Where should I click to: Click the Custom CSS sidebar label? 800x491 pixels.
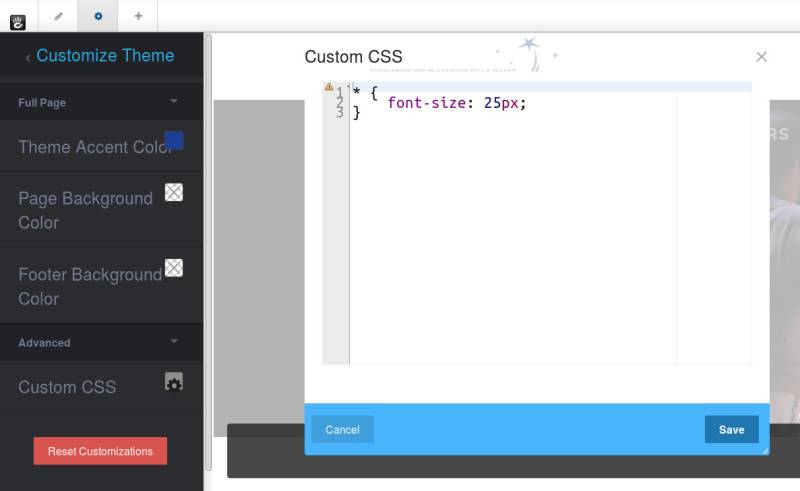(67, 387)
